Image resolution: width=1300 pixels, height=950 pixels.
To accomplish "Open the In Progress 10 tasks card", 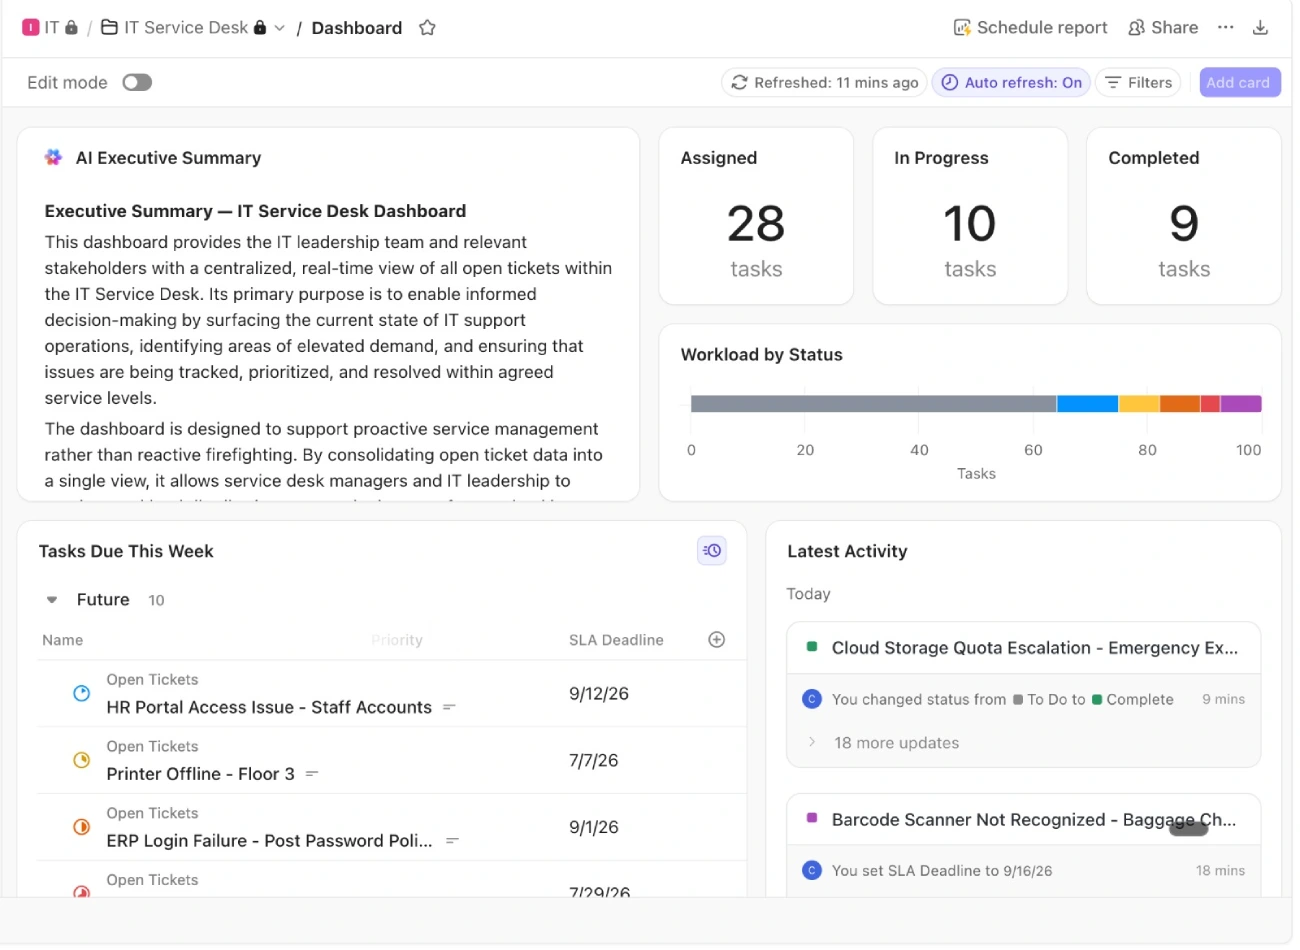I will tap(970, 216).
